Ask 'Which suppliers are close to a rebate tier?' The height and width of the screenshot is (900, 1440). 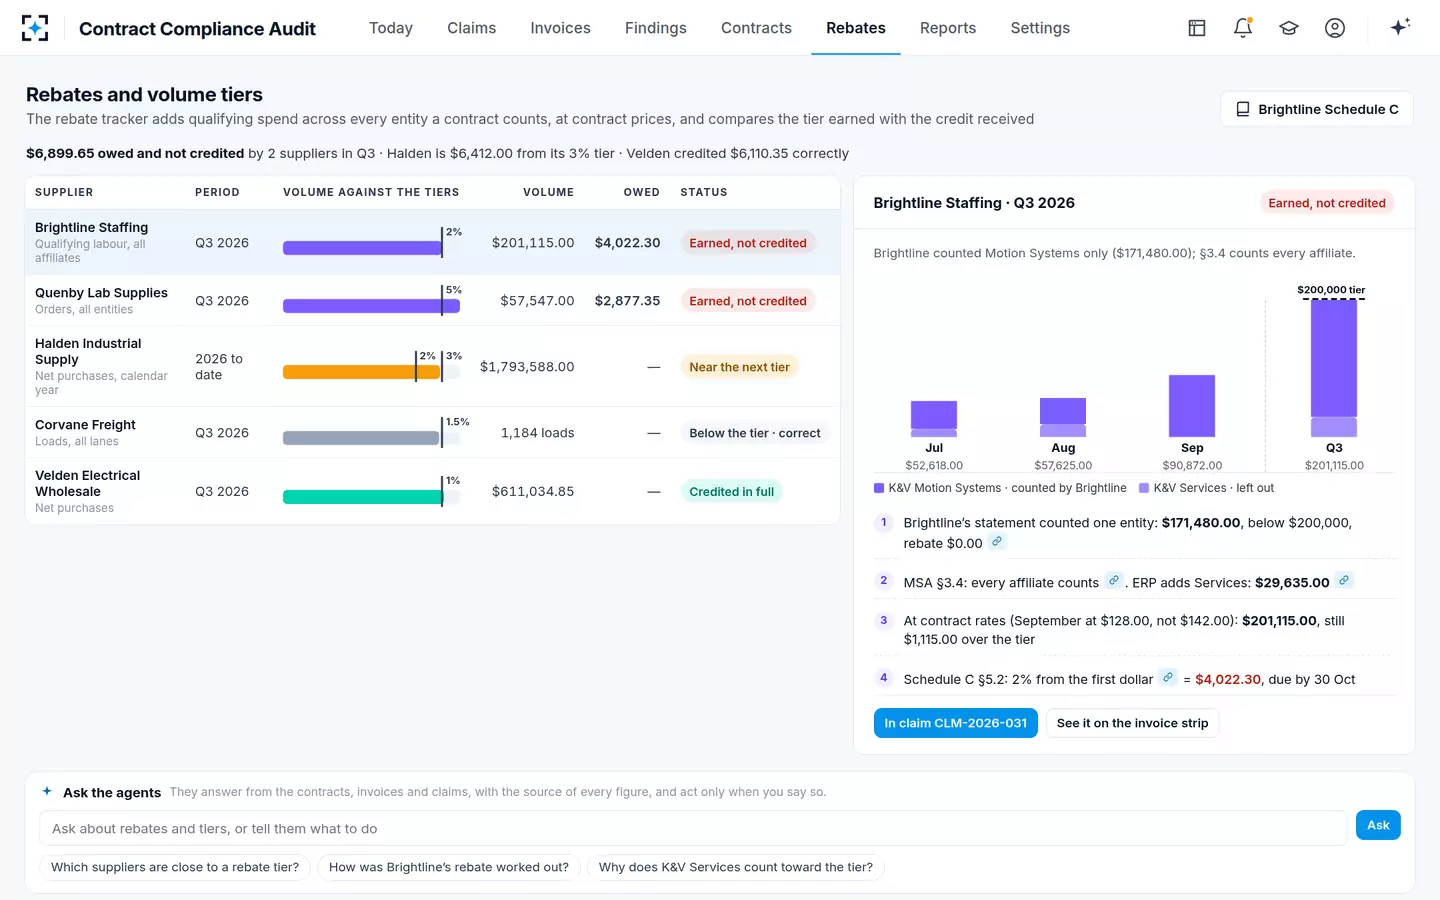(x=175, y=867)
